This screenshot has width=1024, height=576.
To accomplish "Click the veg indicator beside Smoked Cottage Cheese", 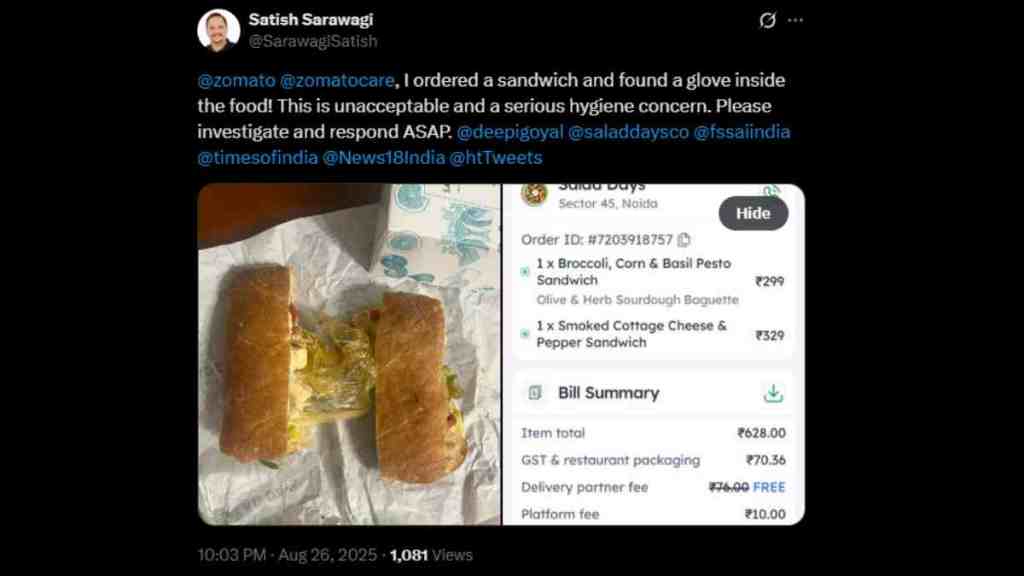I will (x=526, y=333).
